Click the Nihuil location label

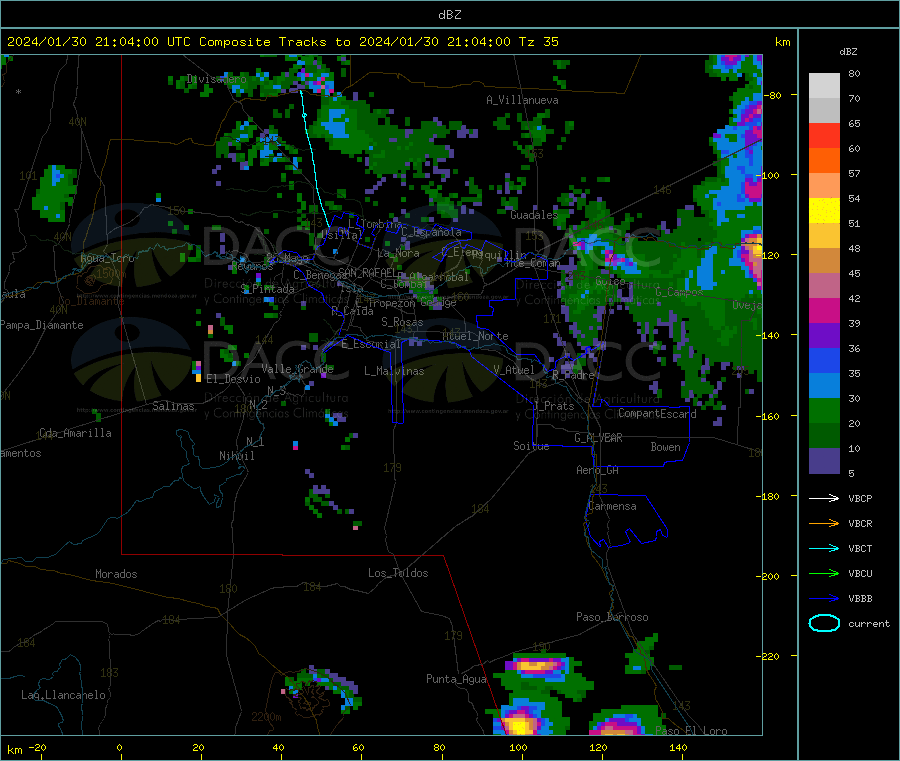point(236,456)
